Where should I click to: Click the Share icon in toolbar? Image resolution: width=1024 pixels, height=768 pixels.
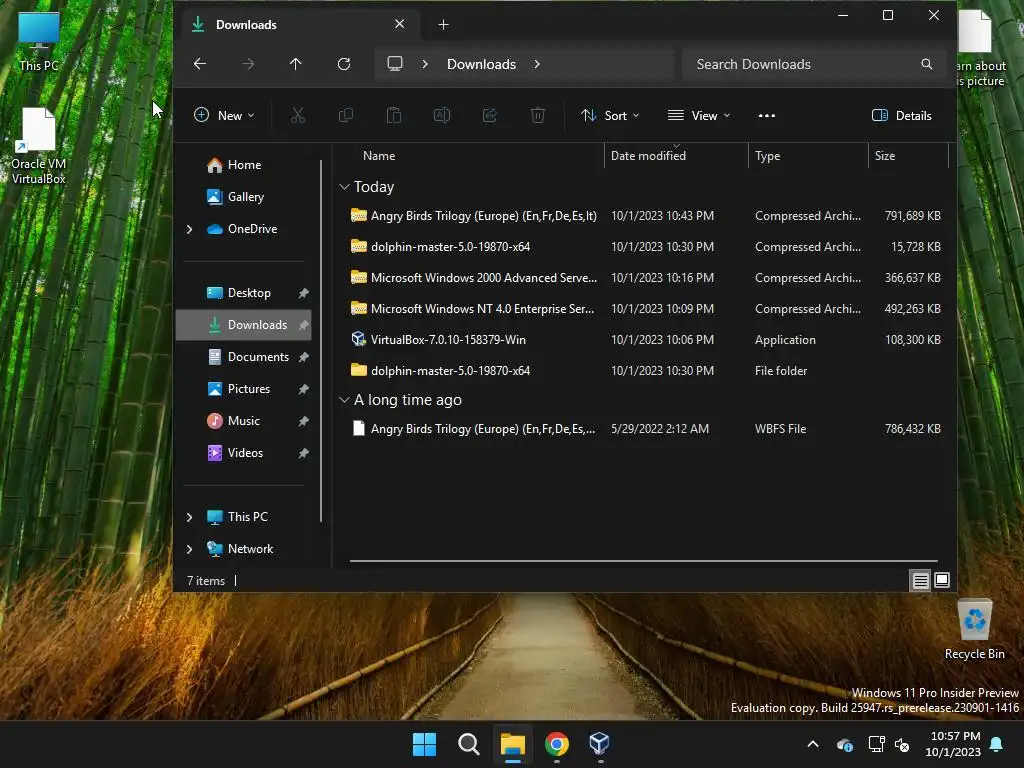[x=490, y=116]
